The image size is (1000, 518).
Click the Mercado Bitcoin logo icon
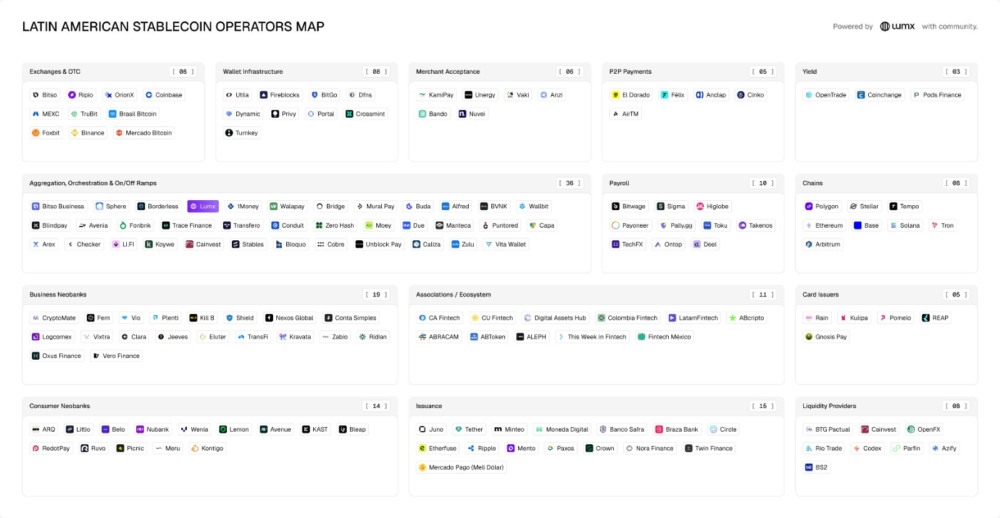119,133
